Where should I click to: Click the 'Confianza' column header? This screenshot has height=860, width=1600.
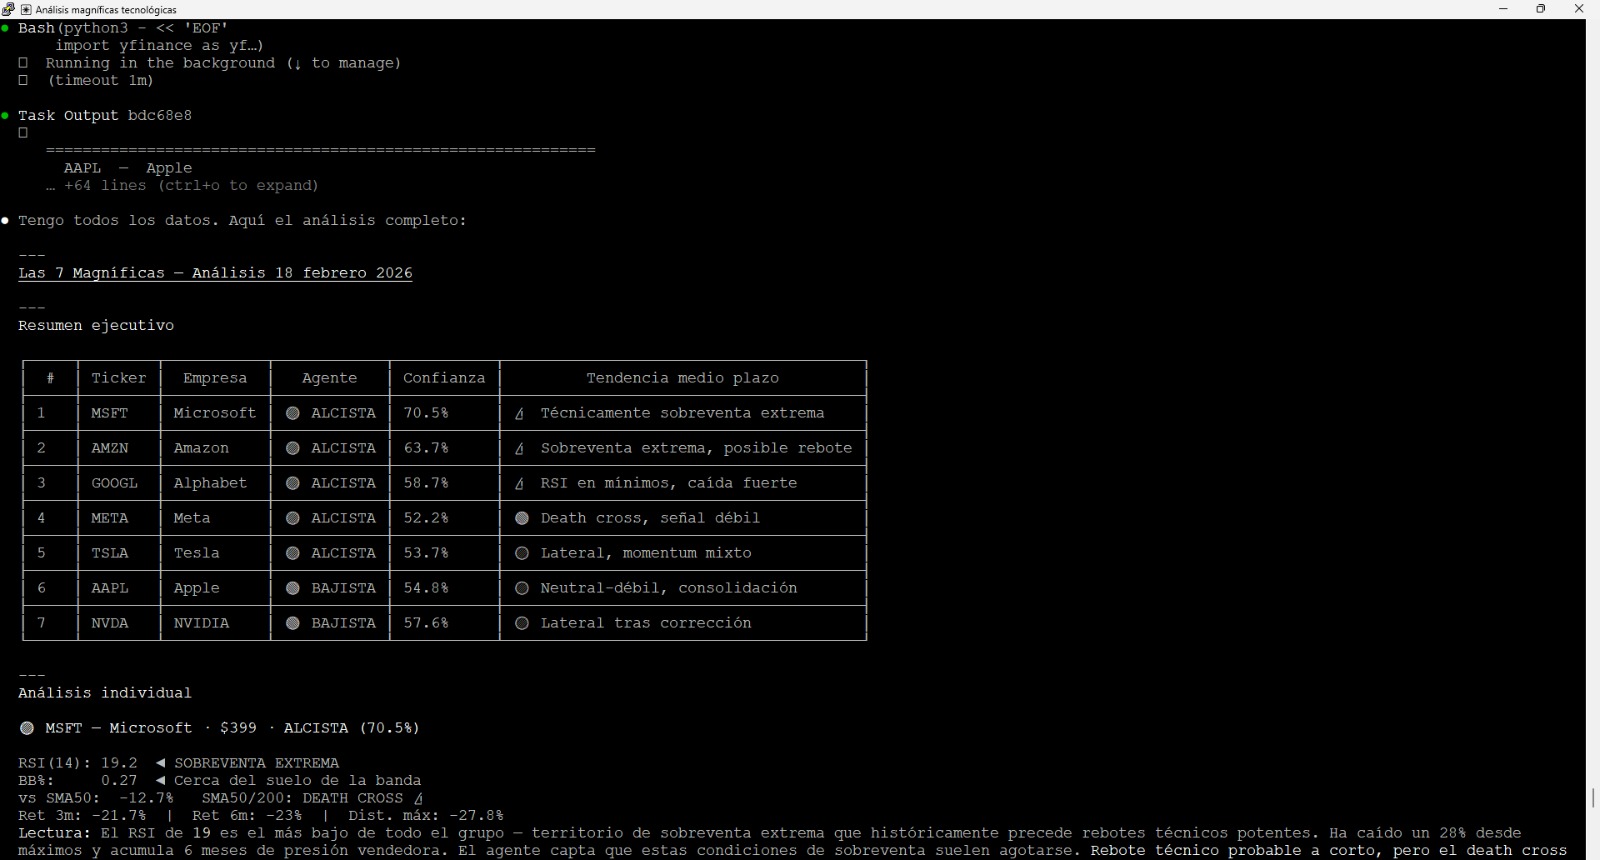(x=444, y=378)
